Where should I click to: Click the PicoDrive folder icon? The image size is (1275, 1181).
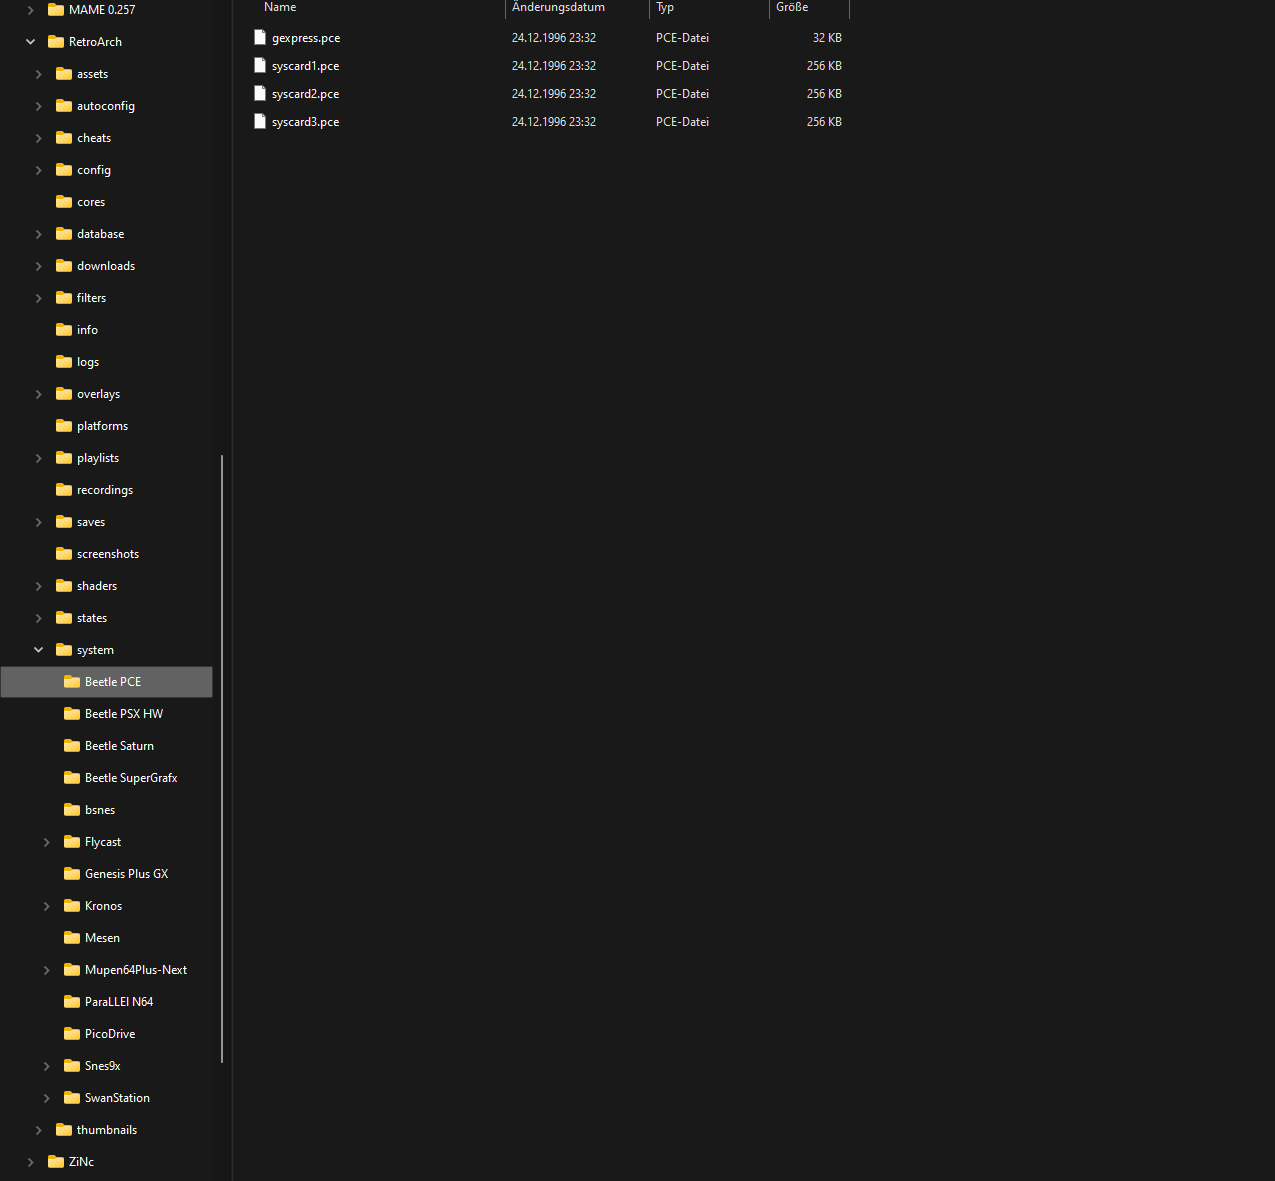(72, 1034)
